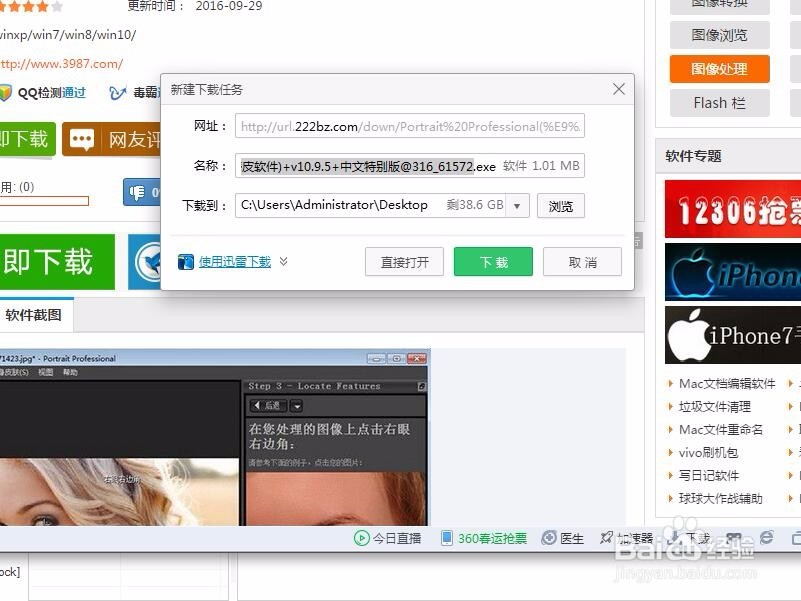Open the iPhone7 banner
801x601 pixels.
tap(733, 335)
